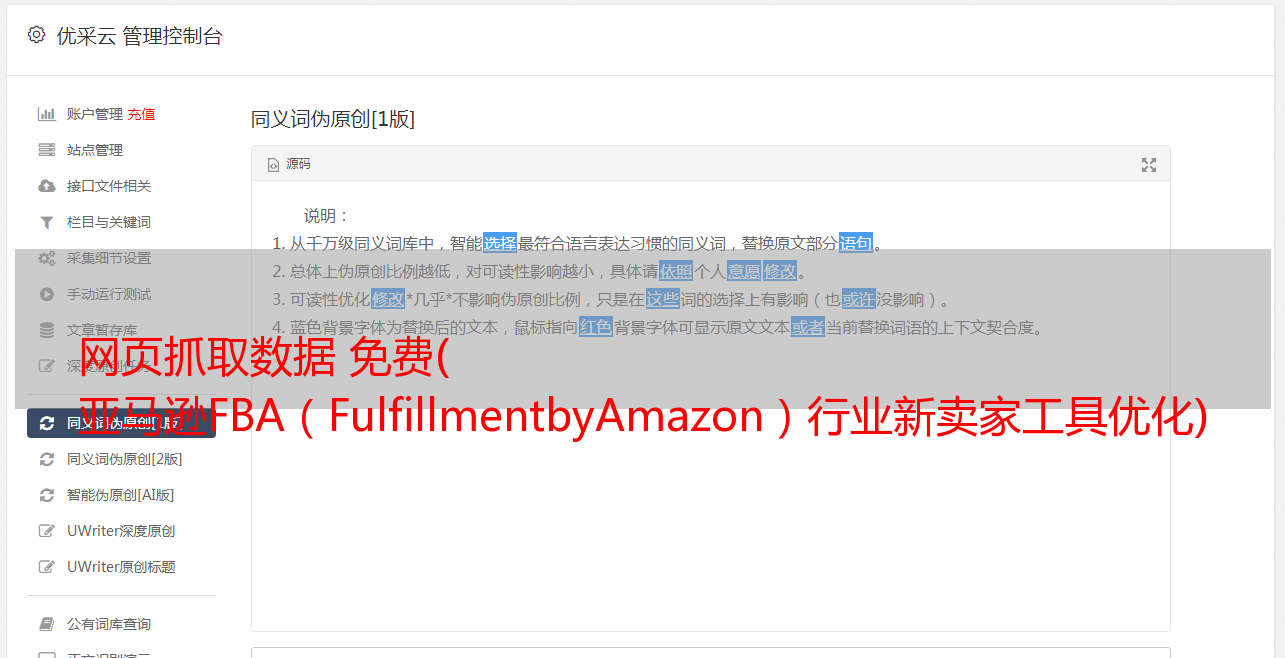The width and height of the screenshot is (1285, 658).
Task: Click the gear icon beside 优采云 管理控制台
Action: click(36, 35)
